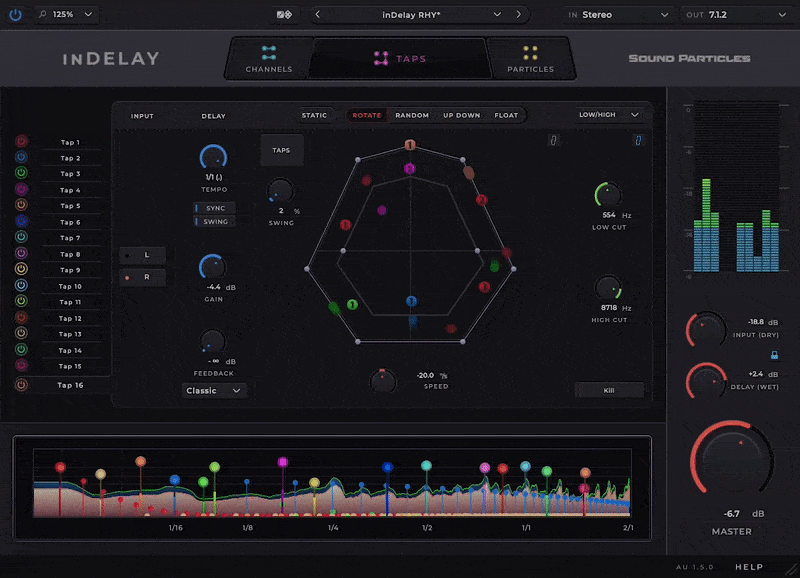This screenshot has width=800, height=578.
Task: Toggle Tap 6 power icon
Action: coord(21,221)
